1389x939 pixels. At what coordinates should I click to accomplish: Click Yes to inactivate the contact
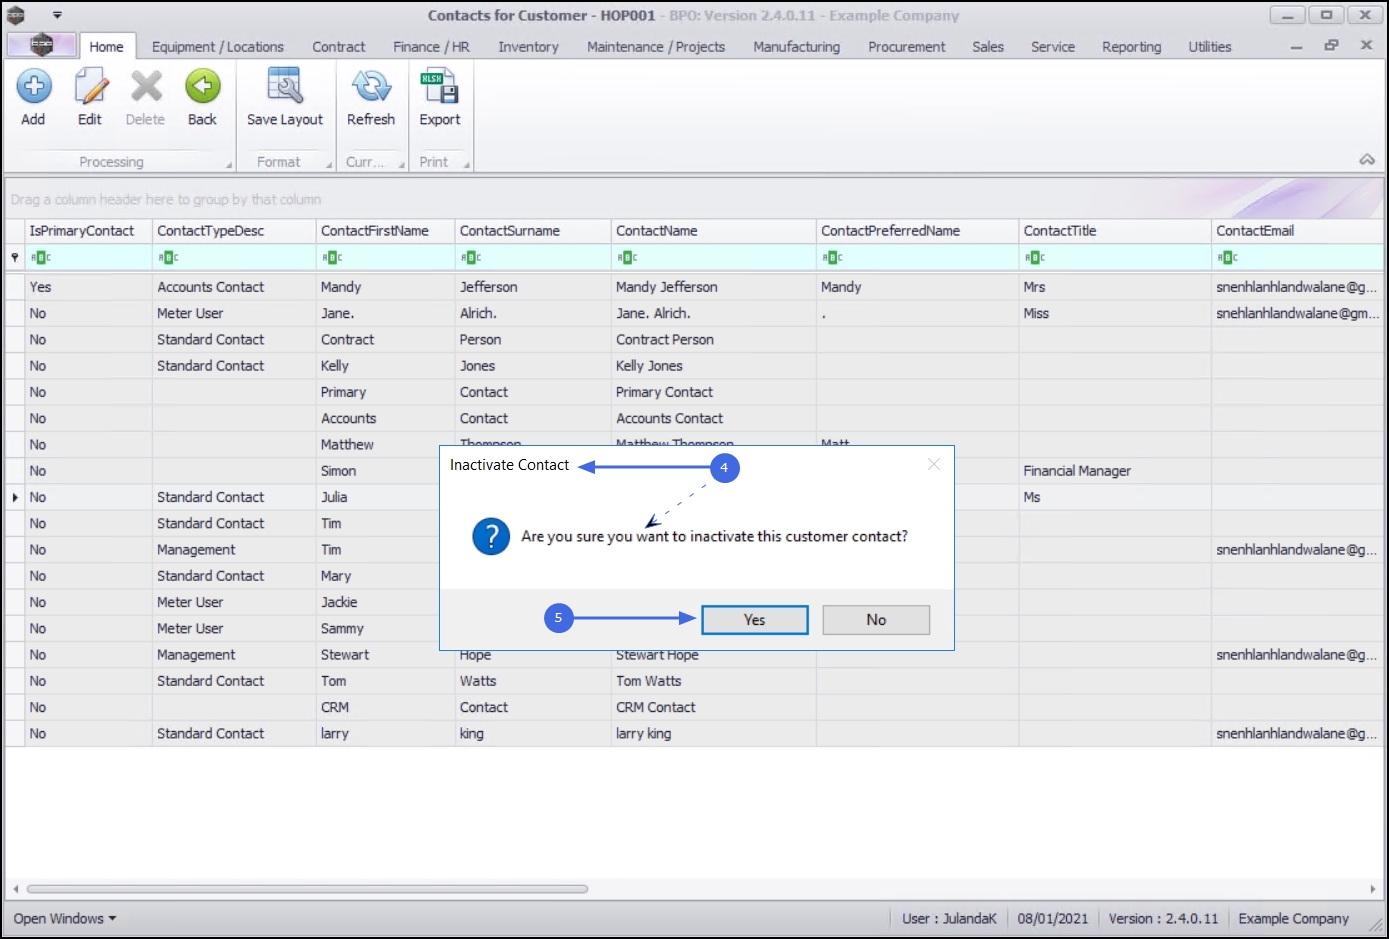(x=755, y=620)
